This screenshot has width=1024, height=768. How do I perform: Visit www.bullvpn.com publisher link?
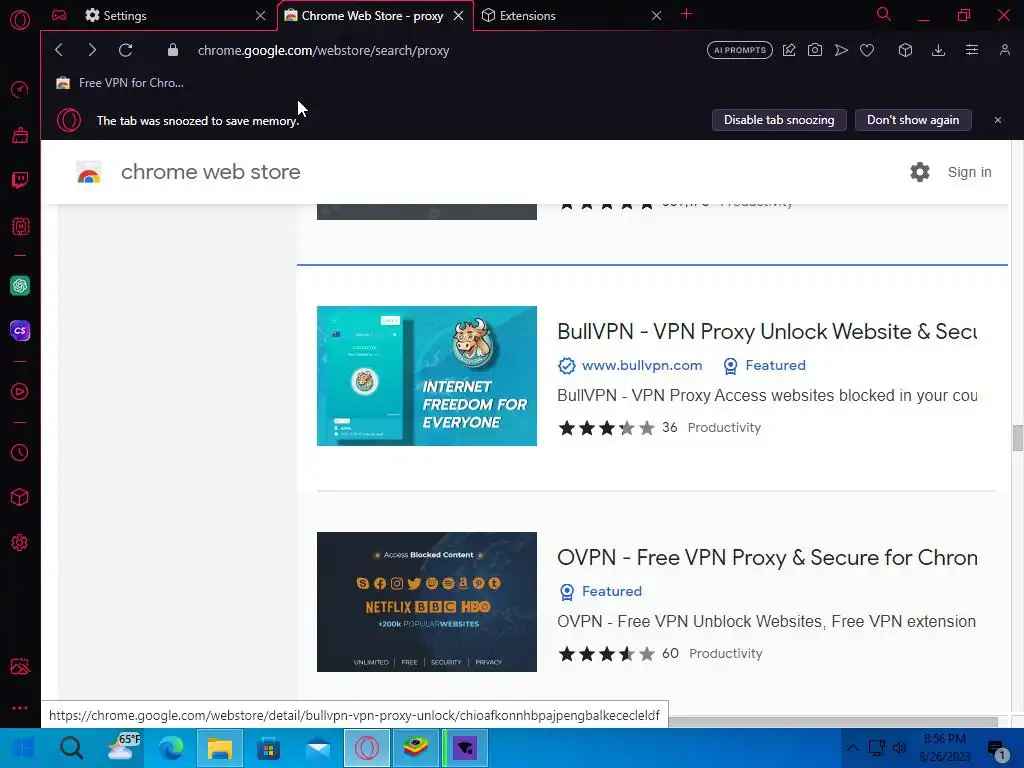point(641,365)
